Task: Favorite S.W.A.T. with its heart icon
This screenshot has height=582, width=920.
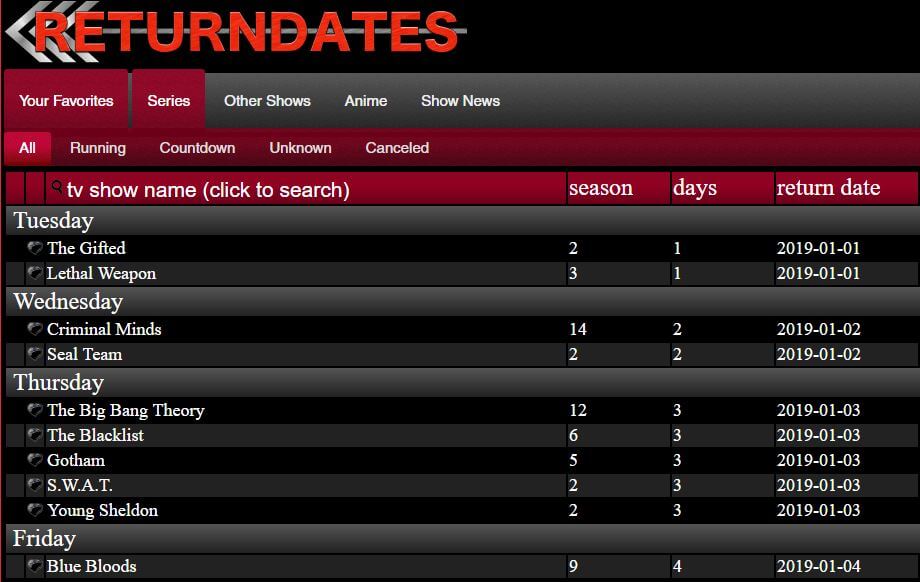Action: point(35,485)
